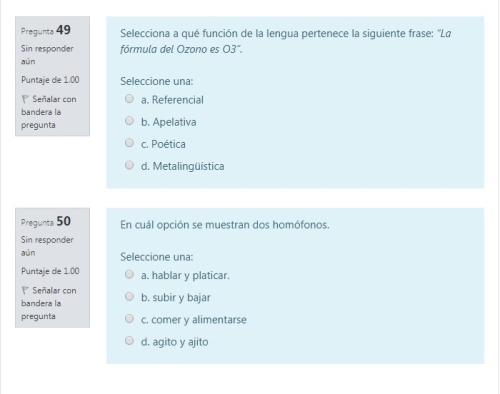Mark option d. Metalingüística
500x394 pixels.
coord(129,165)
